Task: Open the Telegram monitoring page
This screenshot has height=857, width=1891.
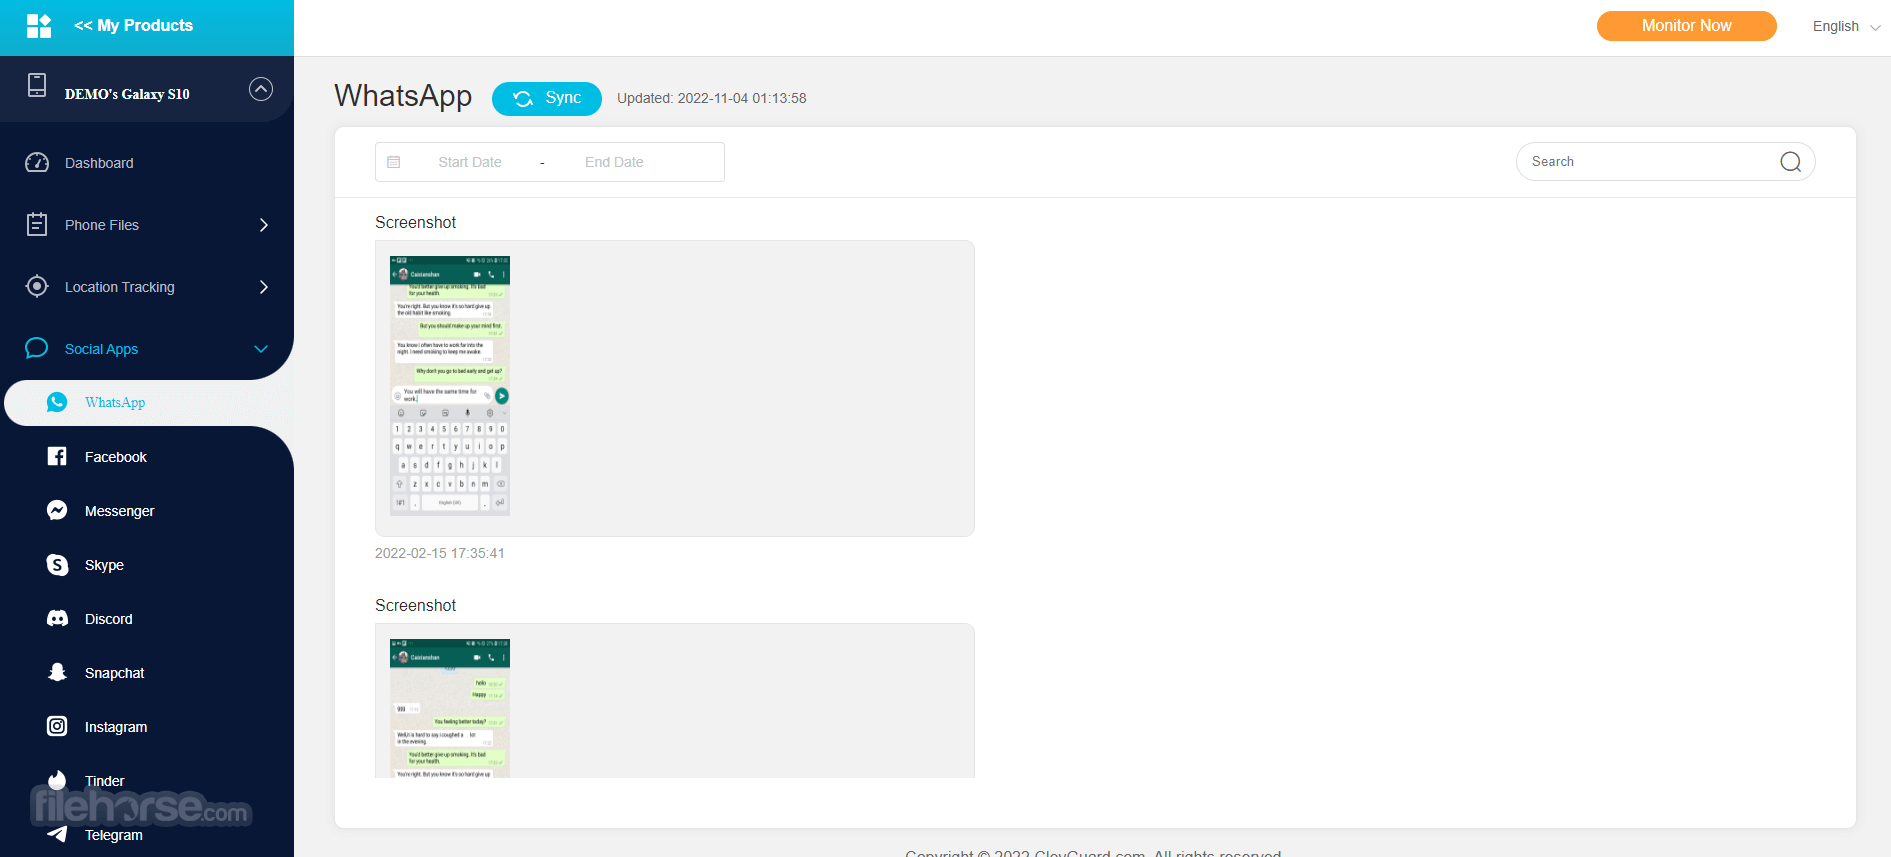Action: click(113, 835)
